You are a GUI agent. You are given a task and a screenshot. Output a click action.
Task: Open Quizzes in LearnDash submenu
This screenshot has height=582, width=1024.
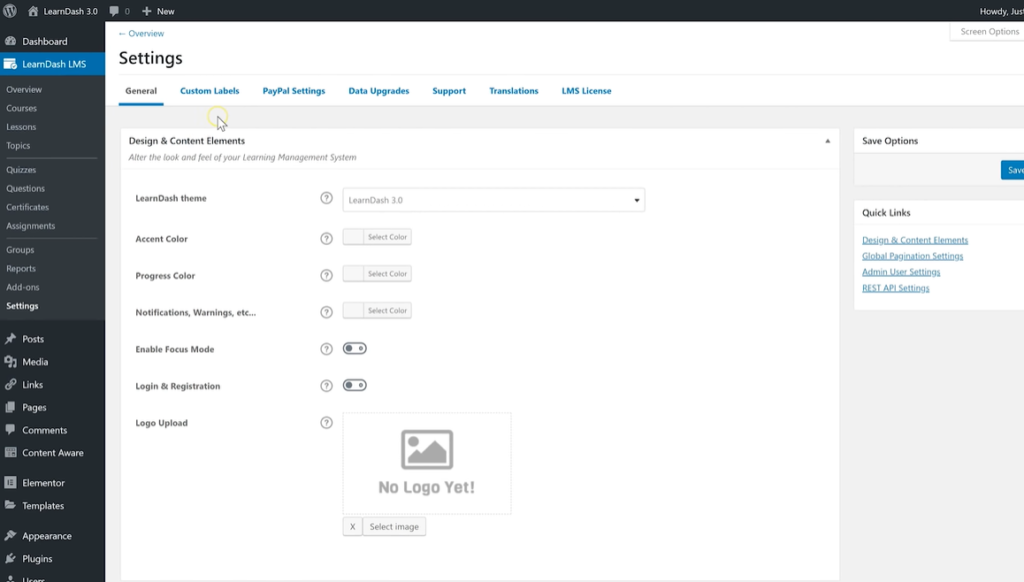click(x=21, y=170)
